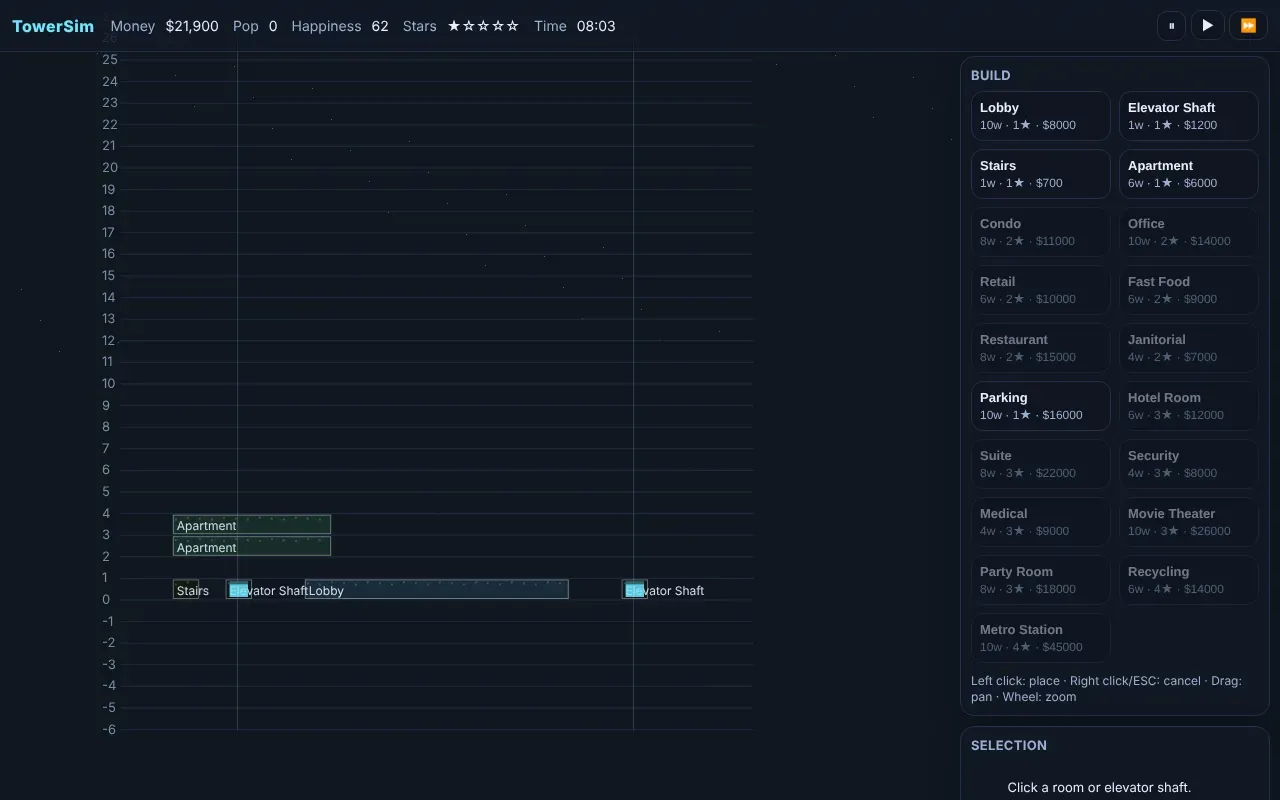Speed up with the fast-forward button
The width and height of the screenshot is (1280, 800).
coord(1248,25)
